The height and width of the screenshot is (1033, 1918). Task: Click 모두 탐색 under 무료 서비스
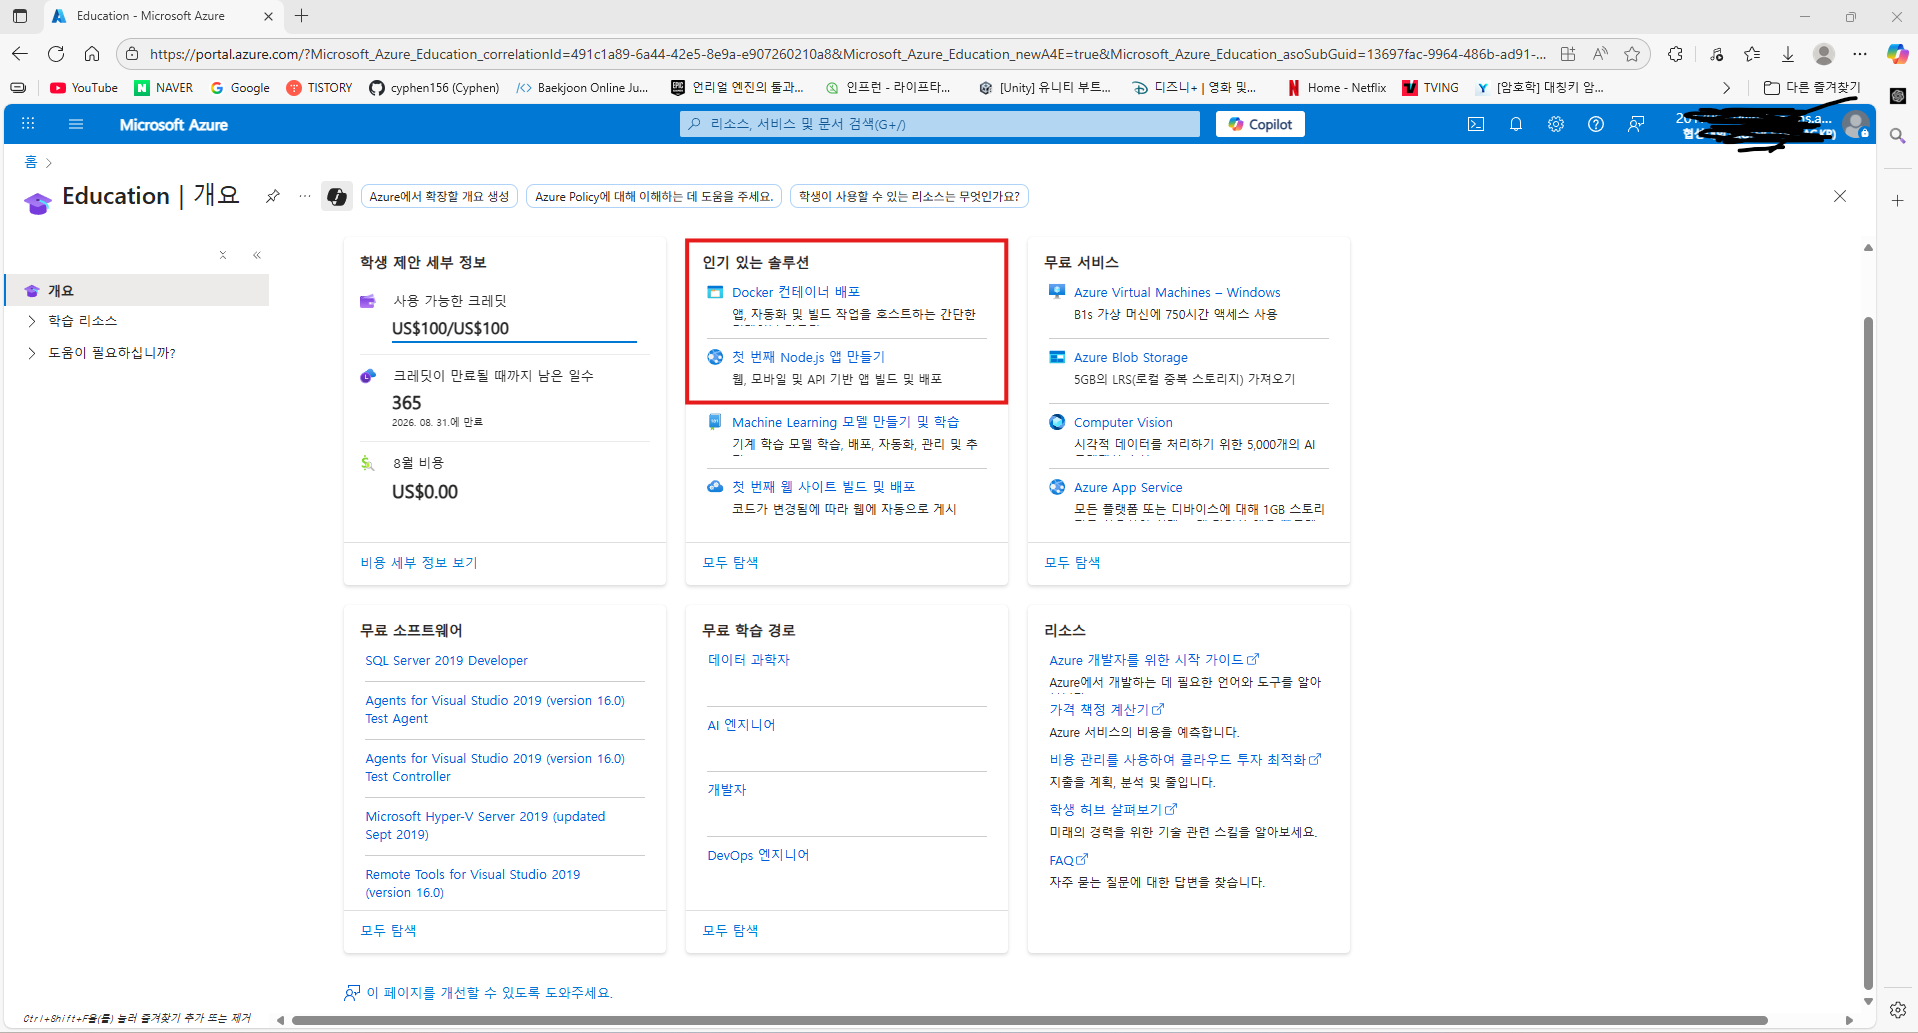1072,563
